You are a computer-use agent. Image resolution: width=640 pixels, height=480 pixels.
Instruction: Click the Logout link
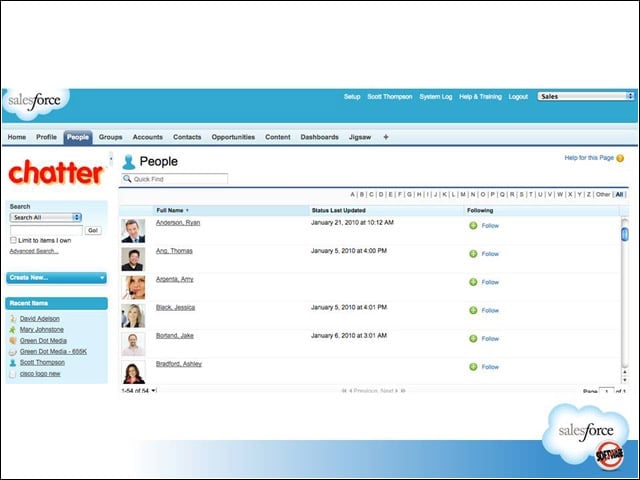coord(518,97)
